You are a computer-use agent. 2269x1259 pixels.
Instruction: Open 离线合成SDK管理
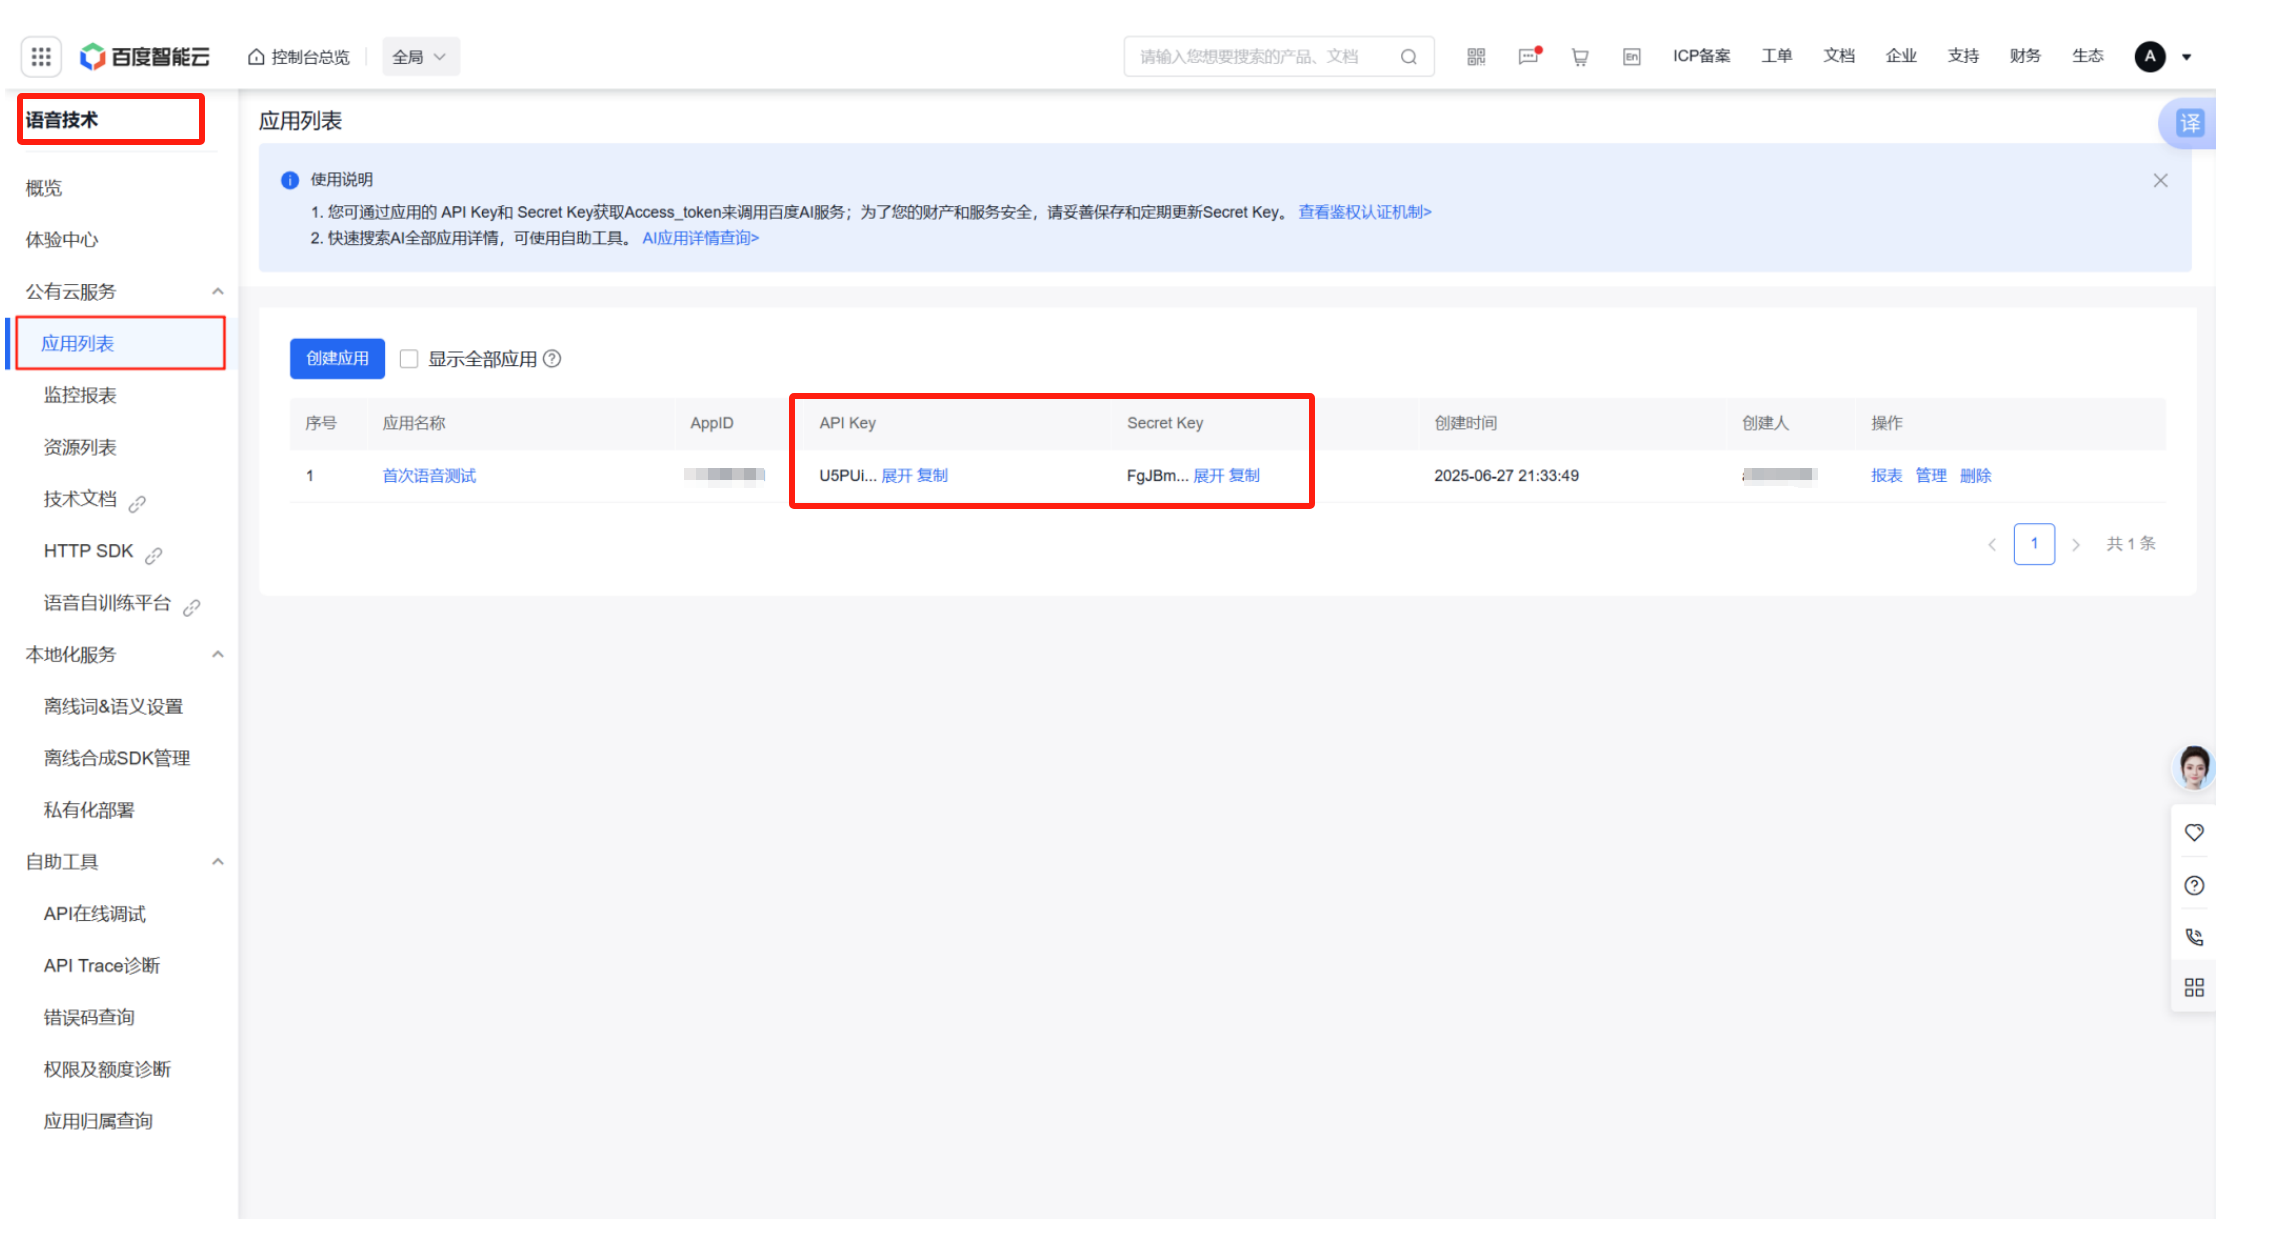coord(117,758)
